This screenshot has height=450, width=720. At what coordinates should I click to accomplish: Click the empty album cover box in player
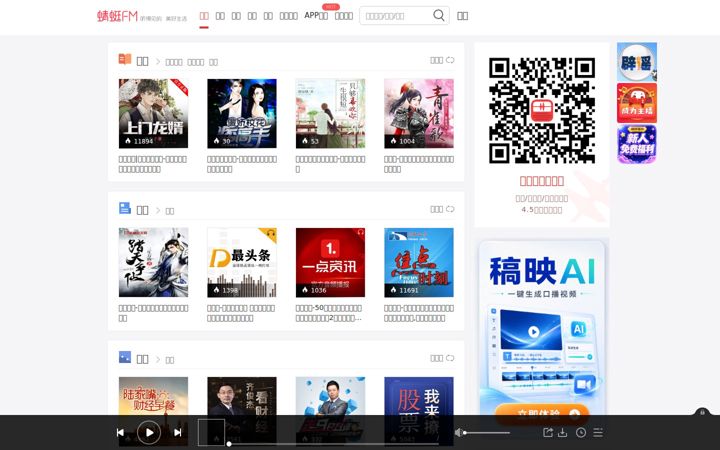[x=211, y=432]
